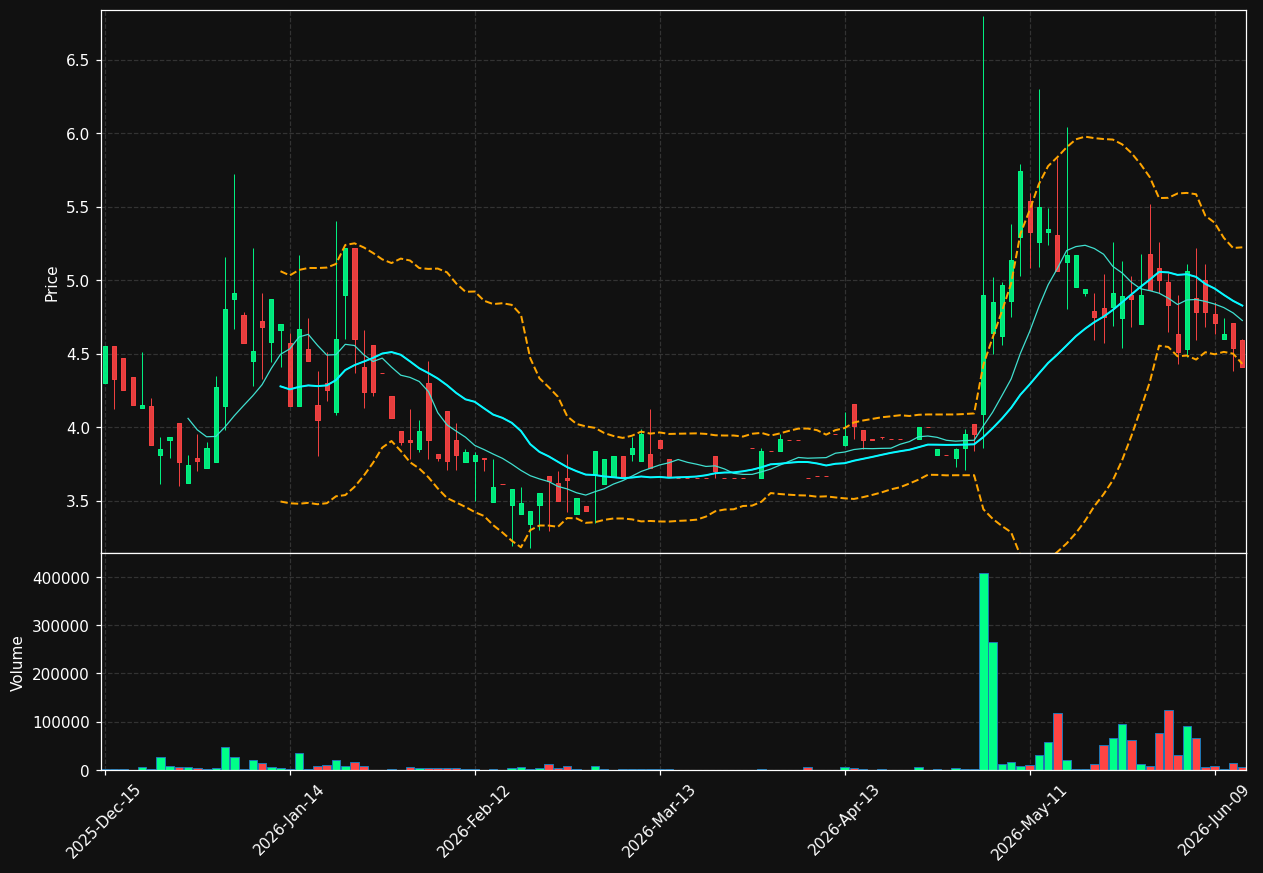The height and width of the screenshot is (873, 1263).
Task: Click the 400000 volume axis value
Action: click(63, 578)
